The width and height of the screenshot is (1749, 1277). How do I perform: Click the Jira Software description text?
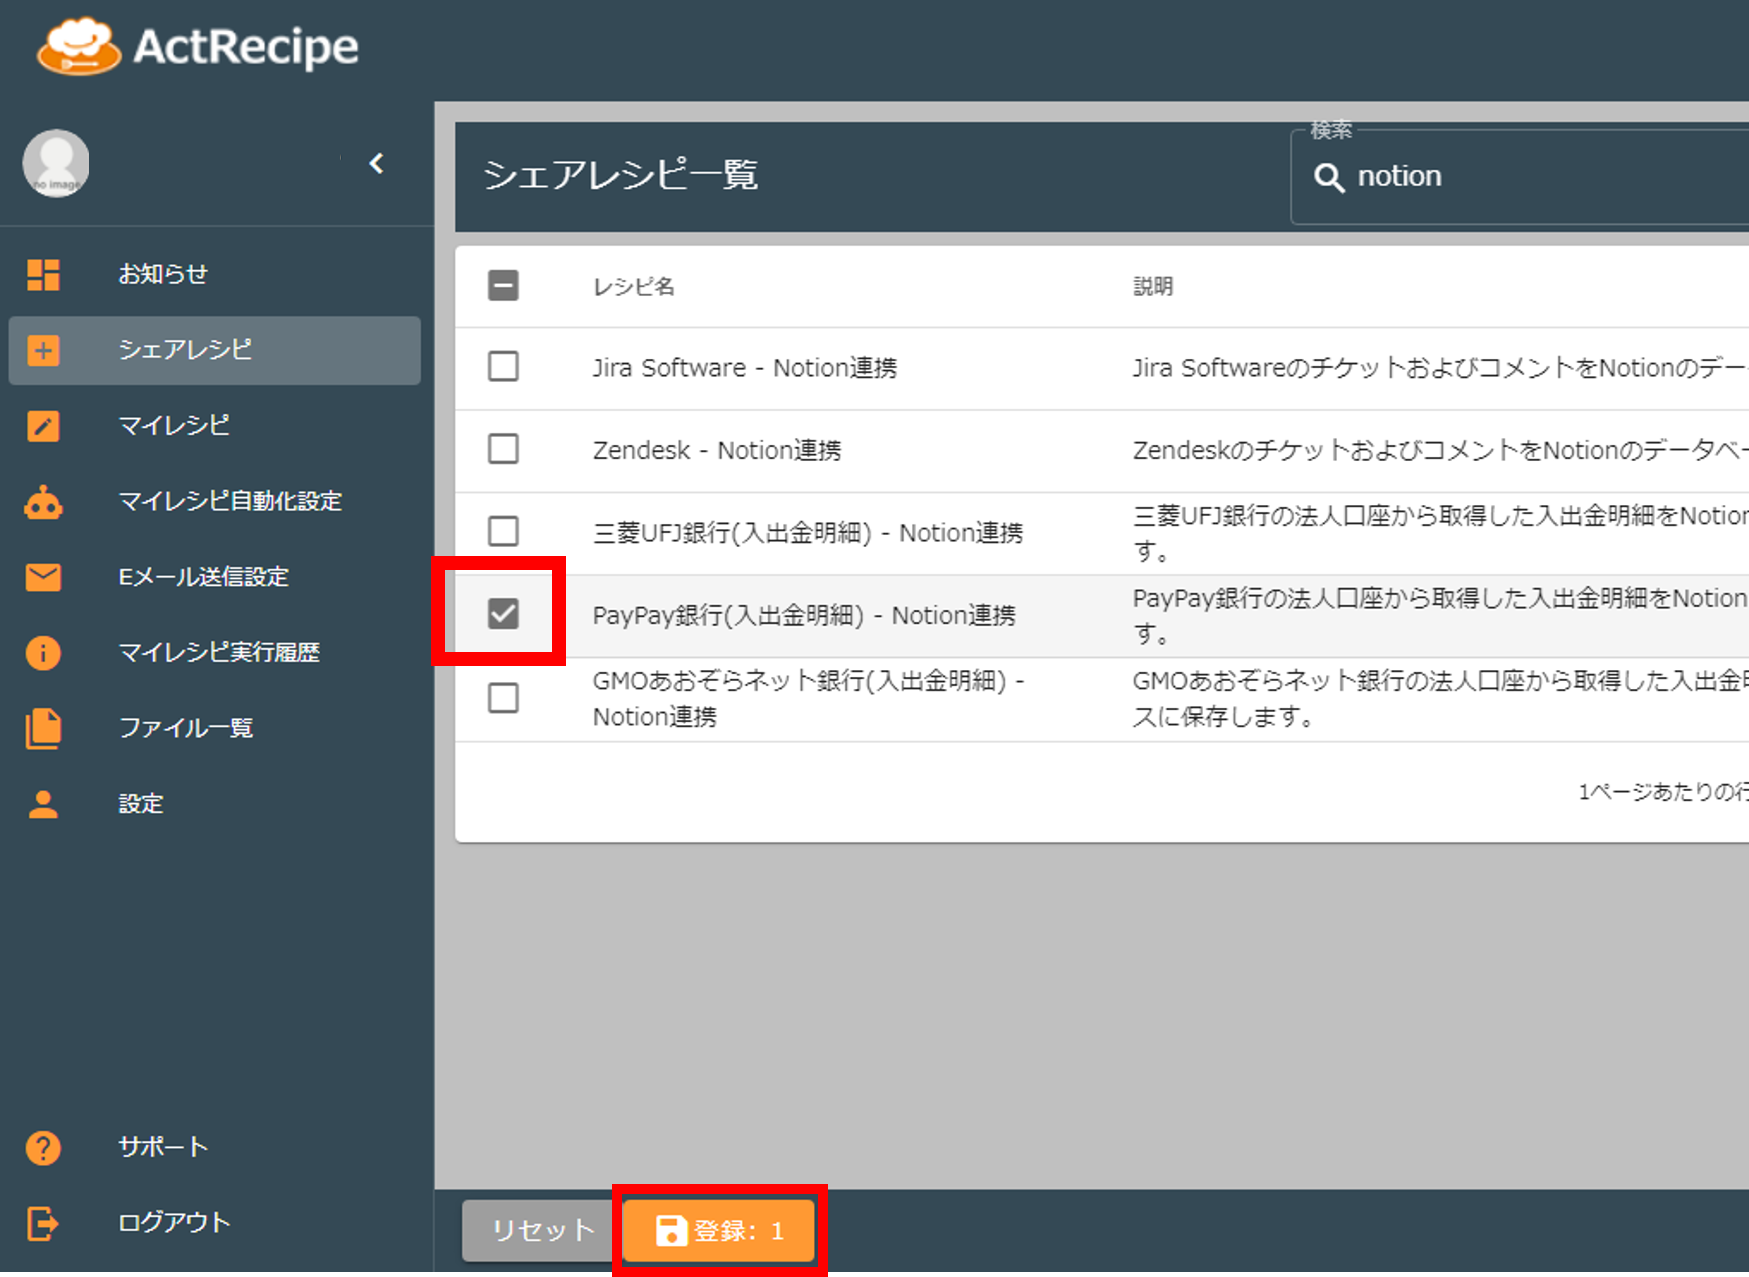point(1440,368)
